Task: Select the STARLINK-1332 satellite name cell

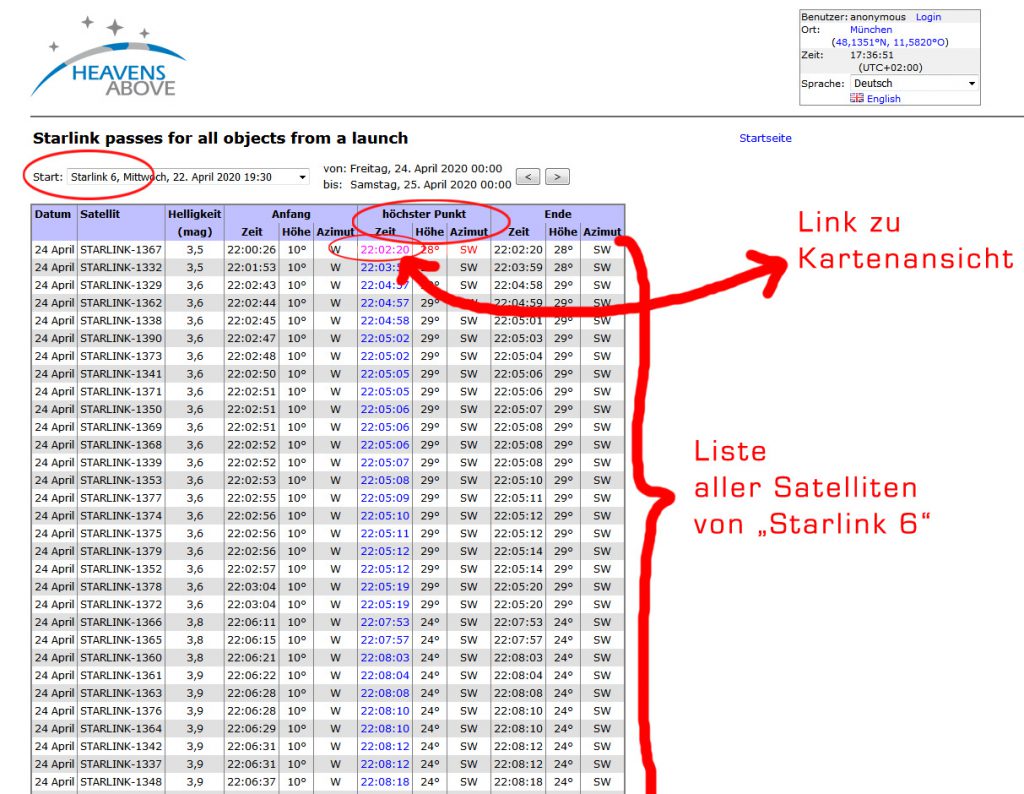Action: pos(121,267)
